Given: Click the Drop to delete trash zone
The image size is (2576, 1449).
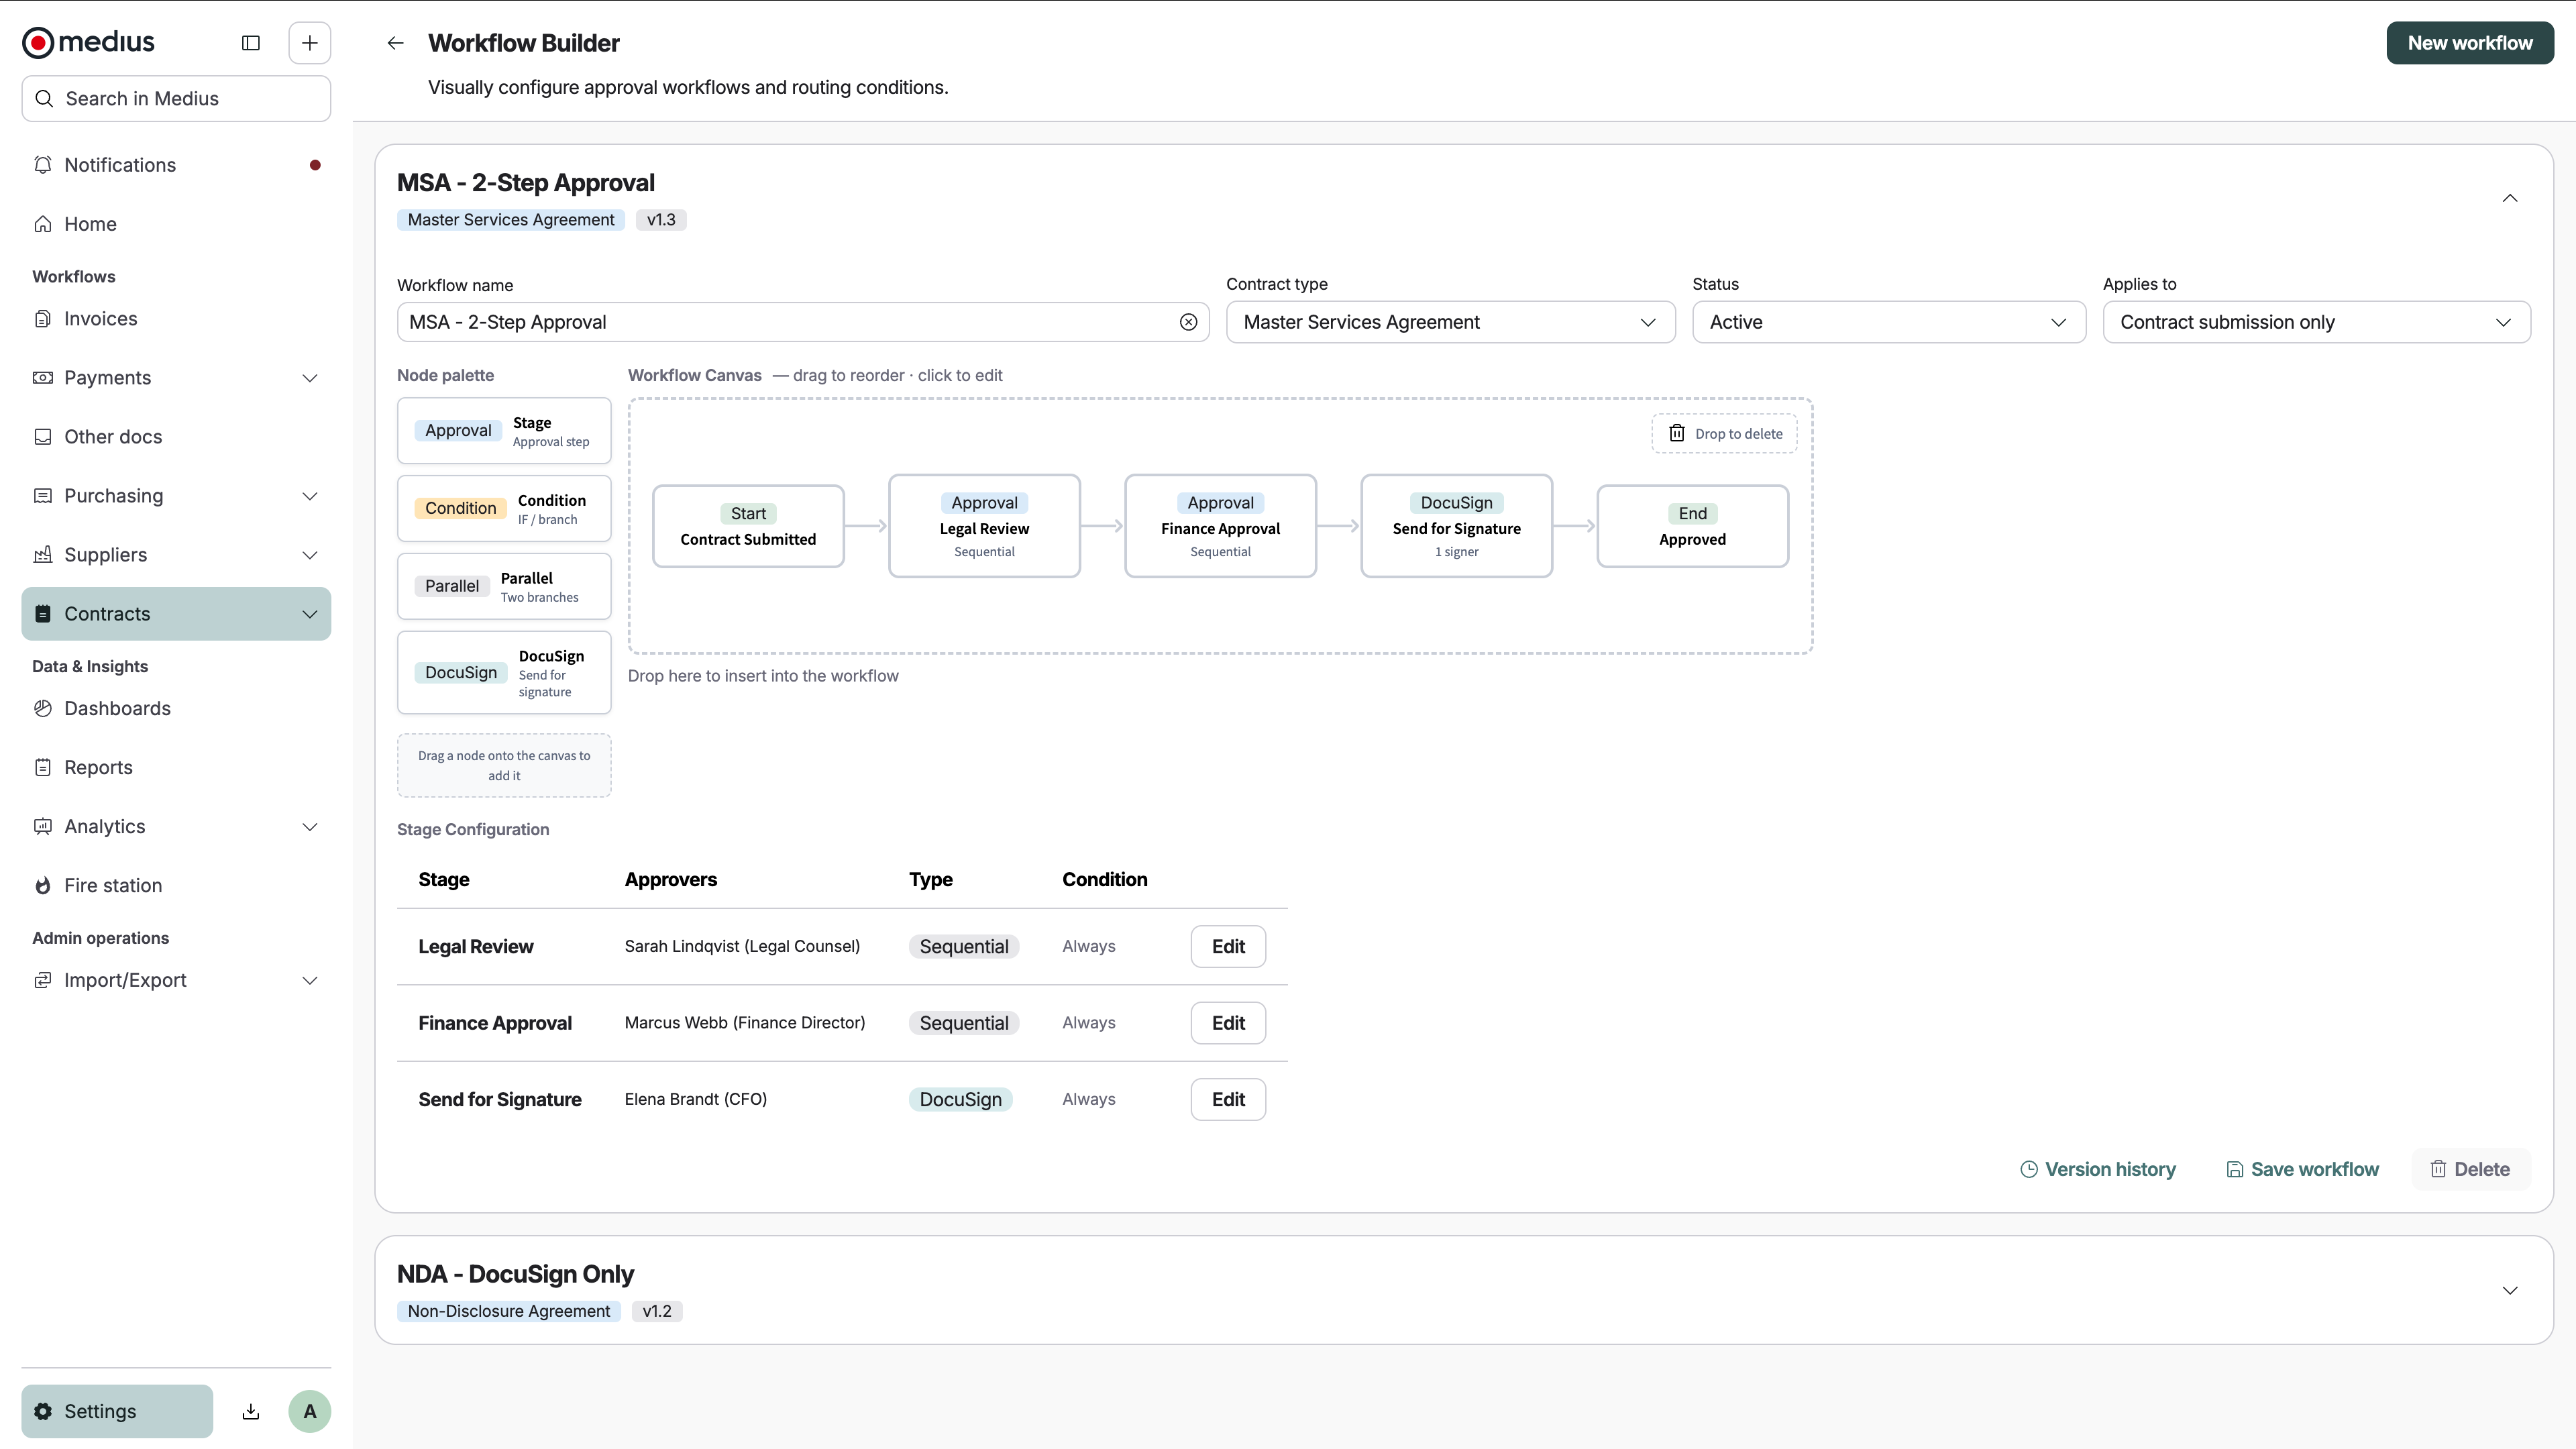Looking at the screenshot, I should (x=1724, y=434).
